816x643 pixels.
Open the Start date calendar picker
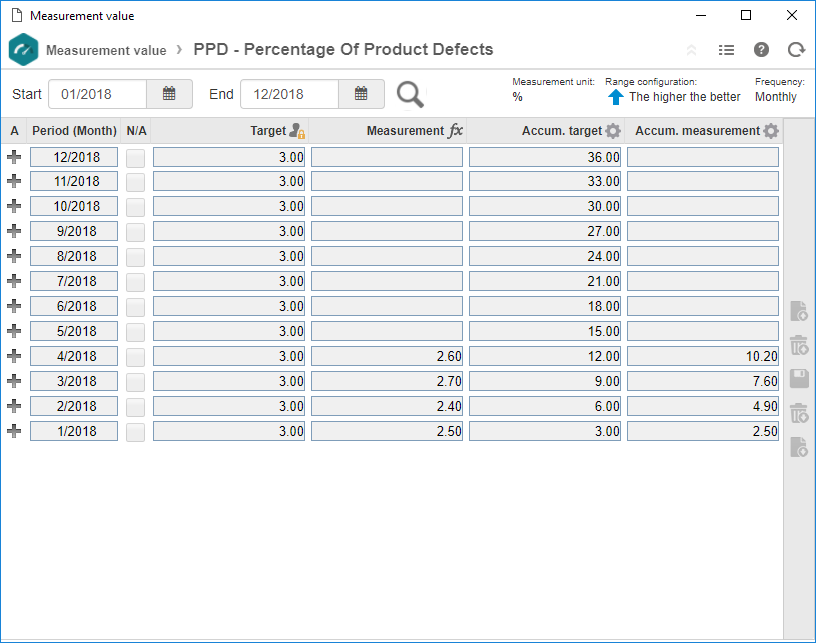[x=169, y=94]
